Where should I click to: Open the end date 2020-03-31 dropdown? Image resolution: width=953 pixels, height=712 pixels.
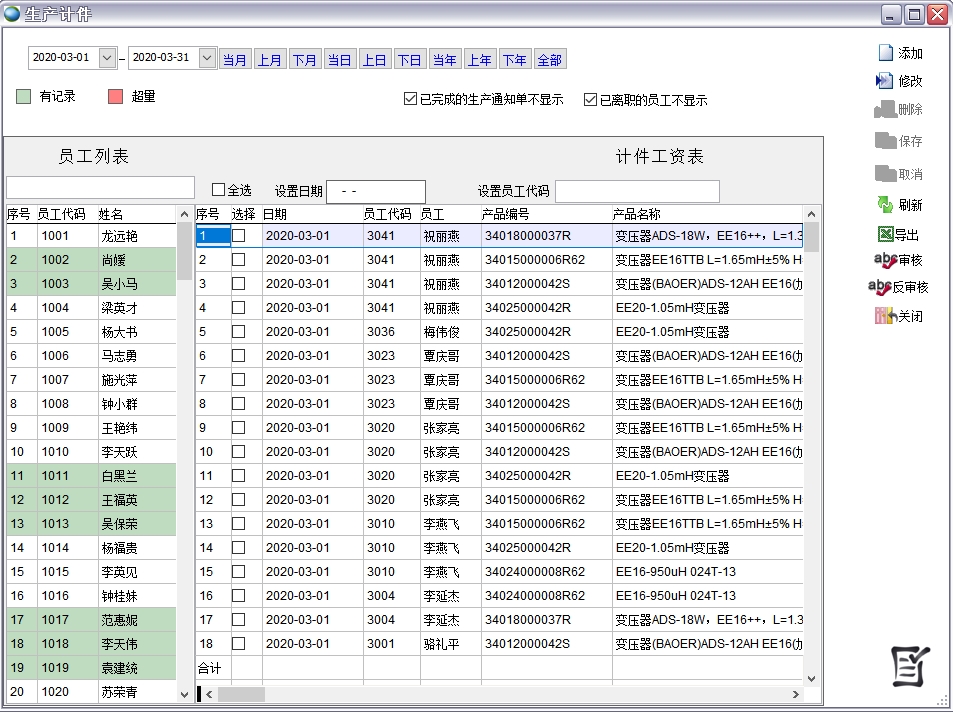pyautogui.click(x=207, y=58)
